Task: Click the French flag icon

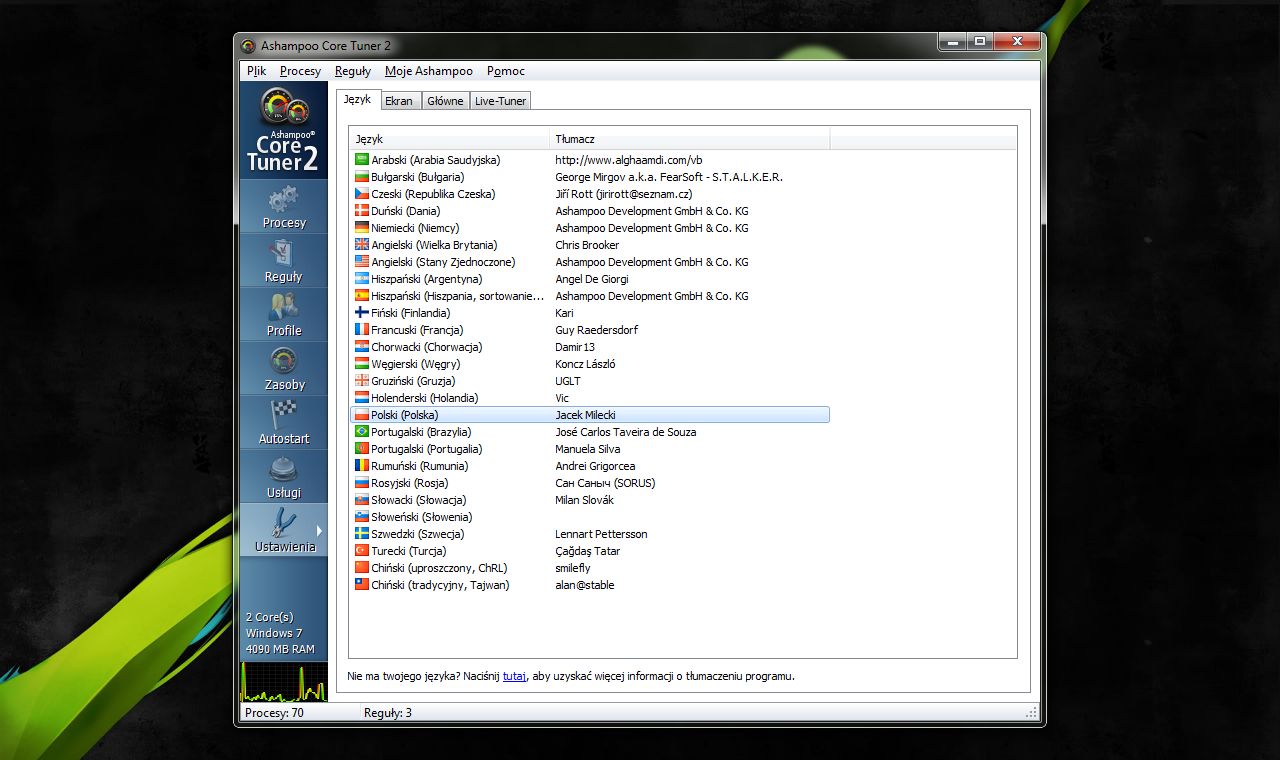Action: [362, 330]
